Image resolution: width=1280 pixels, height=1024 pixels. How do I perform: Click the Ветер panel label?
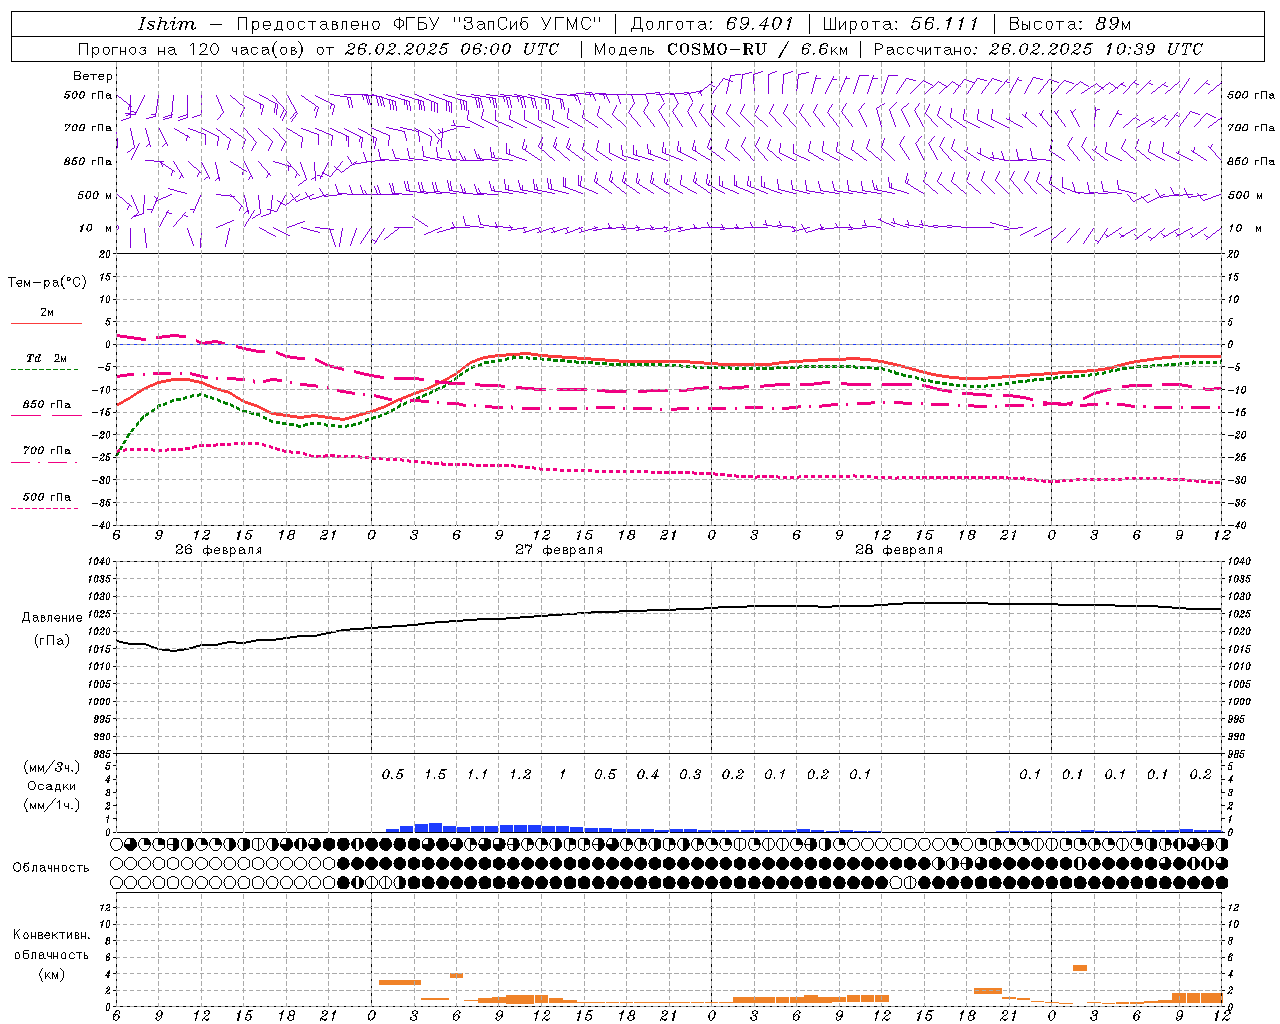coord(93,76)
